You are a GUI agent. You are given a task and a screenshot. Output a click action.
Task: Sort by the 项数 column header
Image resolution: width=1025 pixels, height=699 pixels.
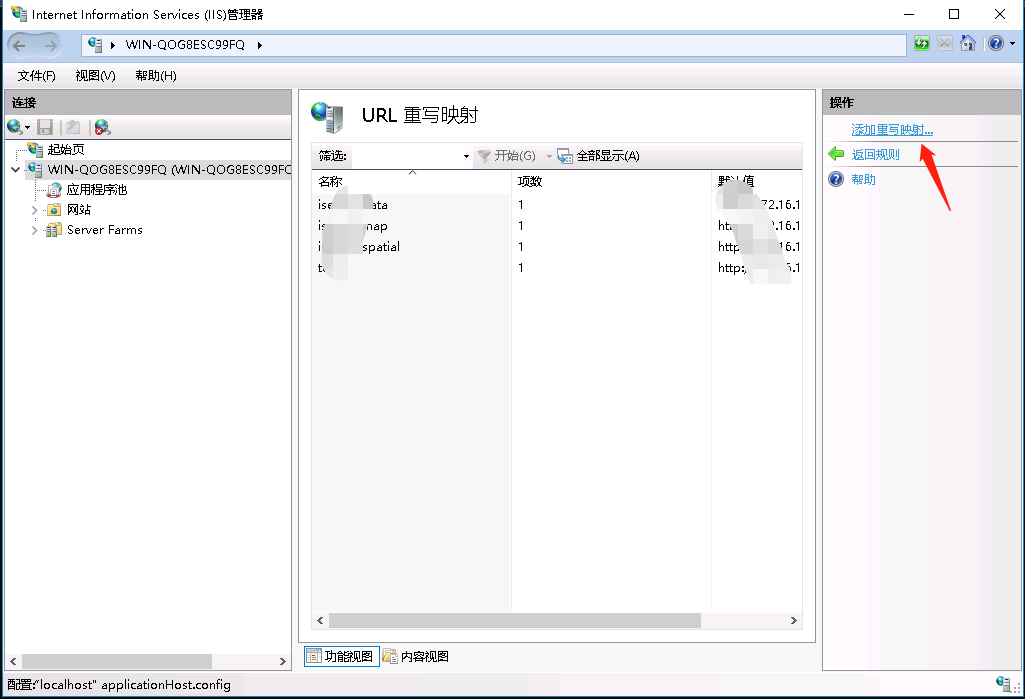click(611, 181)
